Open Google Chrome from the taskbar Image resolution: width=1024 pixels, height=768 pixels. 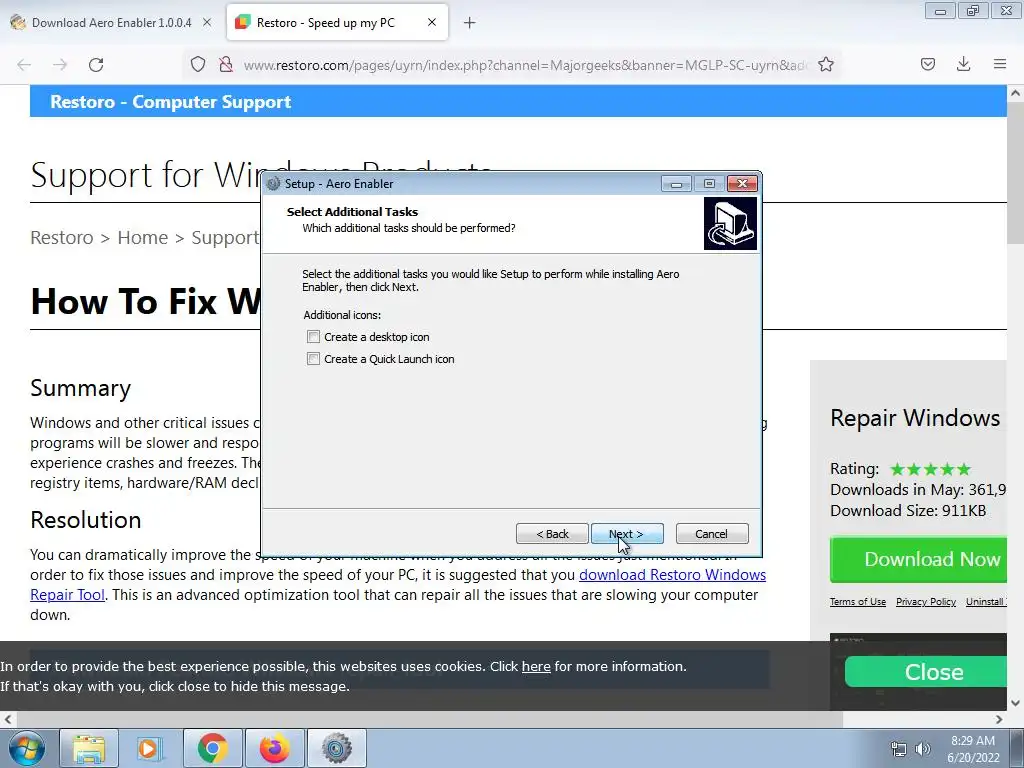point(212,748)
